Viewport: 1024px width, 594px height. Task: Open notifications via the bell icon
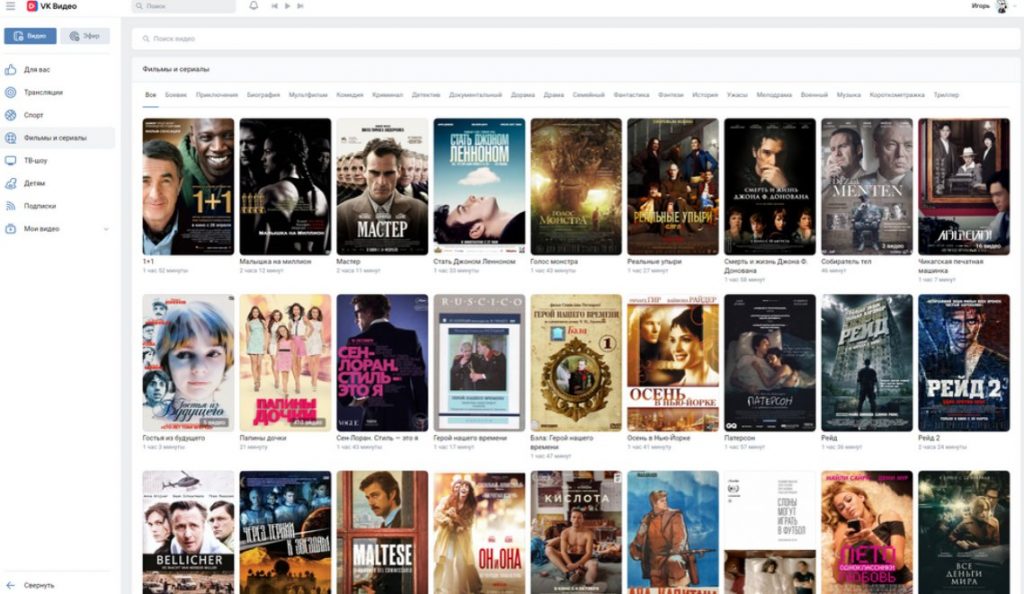coord(253,6)
